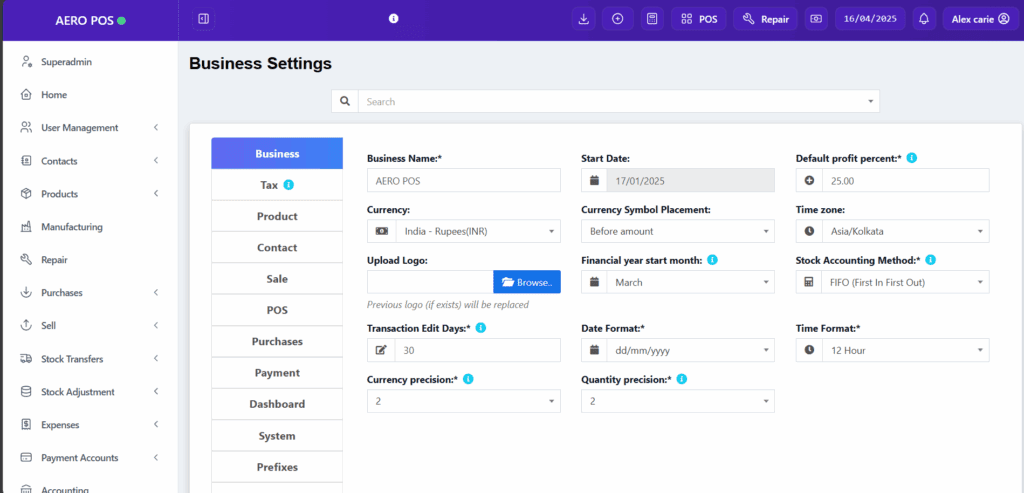Click info icon beside Stock Accounting Method

(x=930, y=260)
